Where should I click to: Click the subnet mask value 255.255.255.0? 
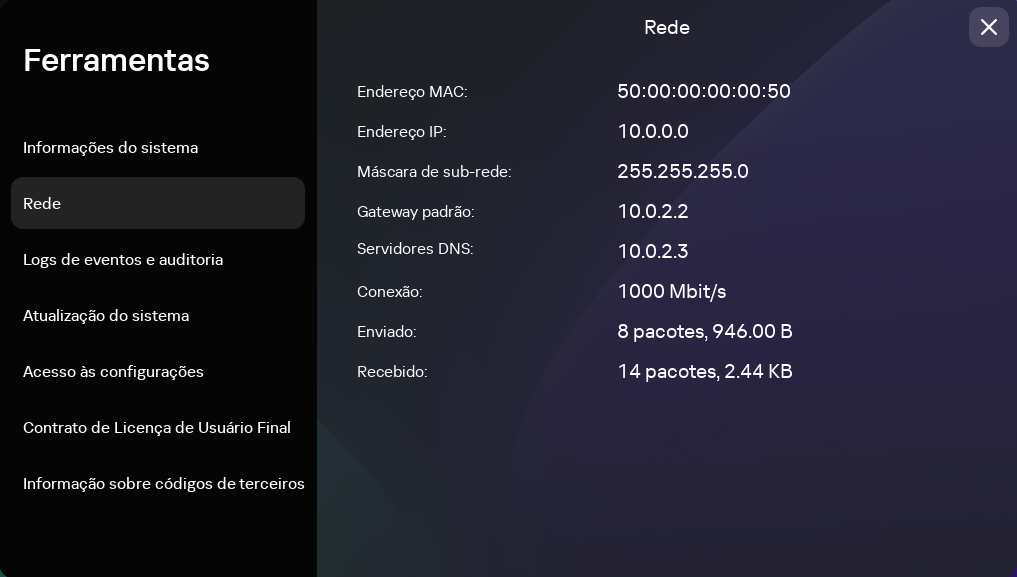click(683, 172)
